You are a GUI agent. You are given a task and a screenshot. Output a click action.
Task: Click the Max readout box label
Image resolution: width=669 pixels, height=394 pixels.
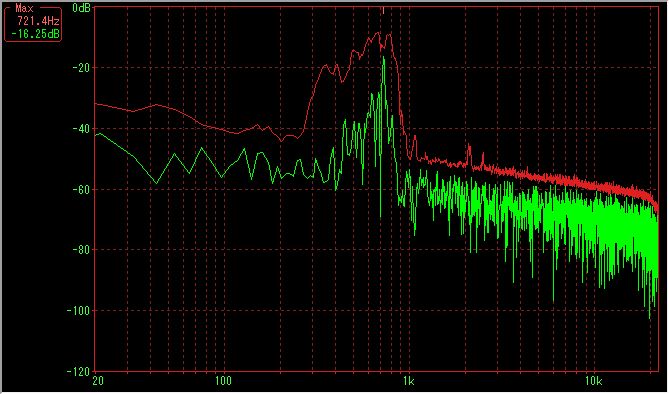click(24, 8)
